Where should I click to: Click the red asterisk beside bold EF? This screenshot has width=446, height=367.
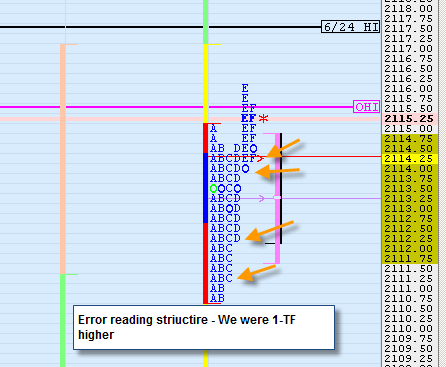pyautogui.click(x=263, y=118)
